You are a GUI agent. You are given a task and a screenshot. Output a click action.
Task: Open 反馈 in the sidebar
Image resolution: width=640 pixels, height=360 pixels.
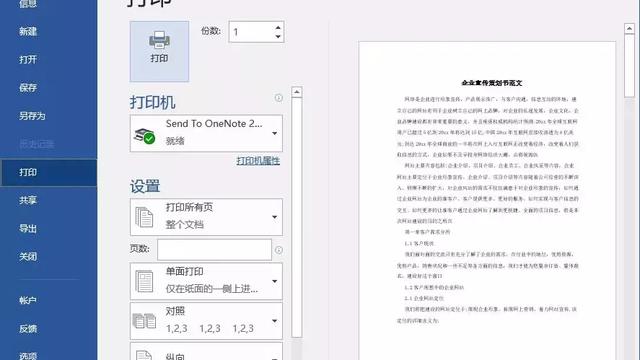pos(28,329)
